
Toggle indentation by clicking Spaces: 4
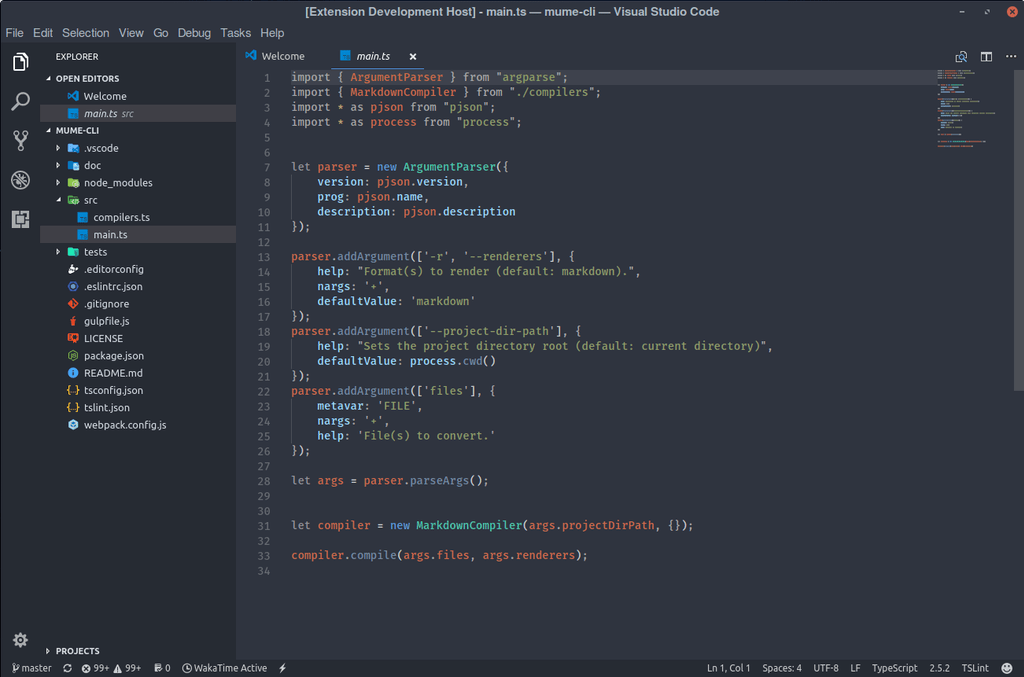(x=781, y=668)
